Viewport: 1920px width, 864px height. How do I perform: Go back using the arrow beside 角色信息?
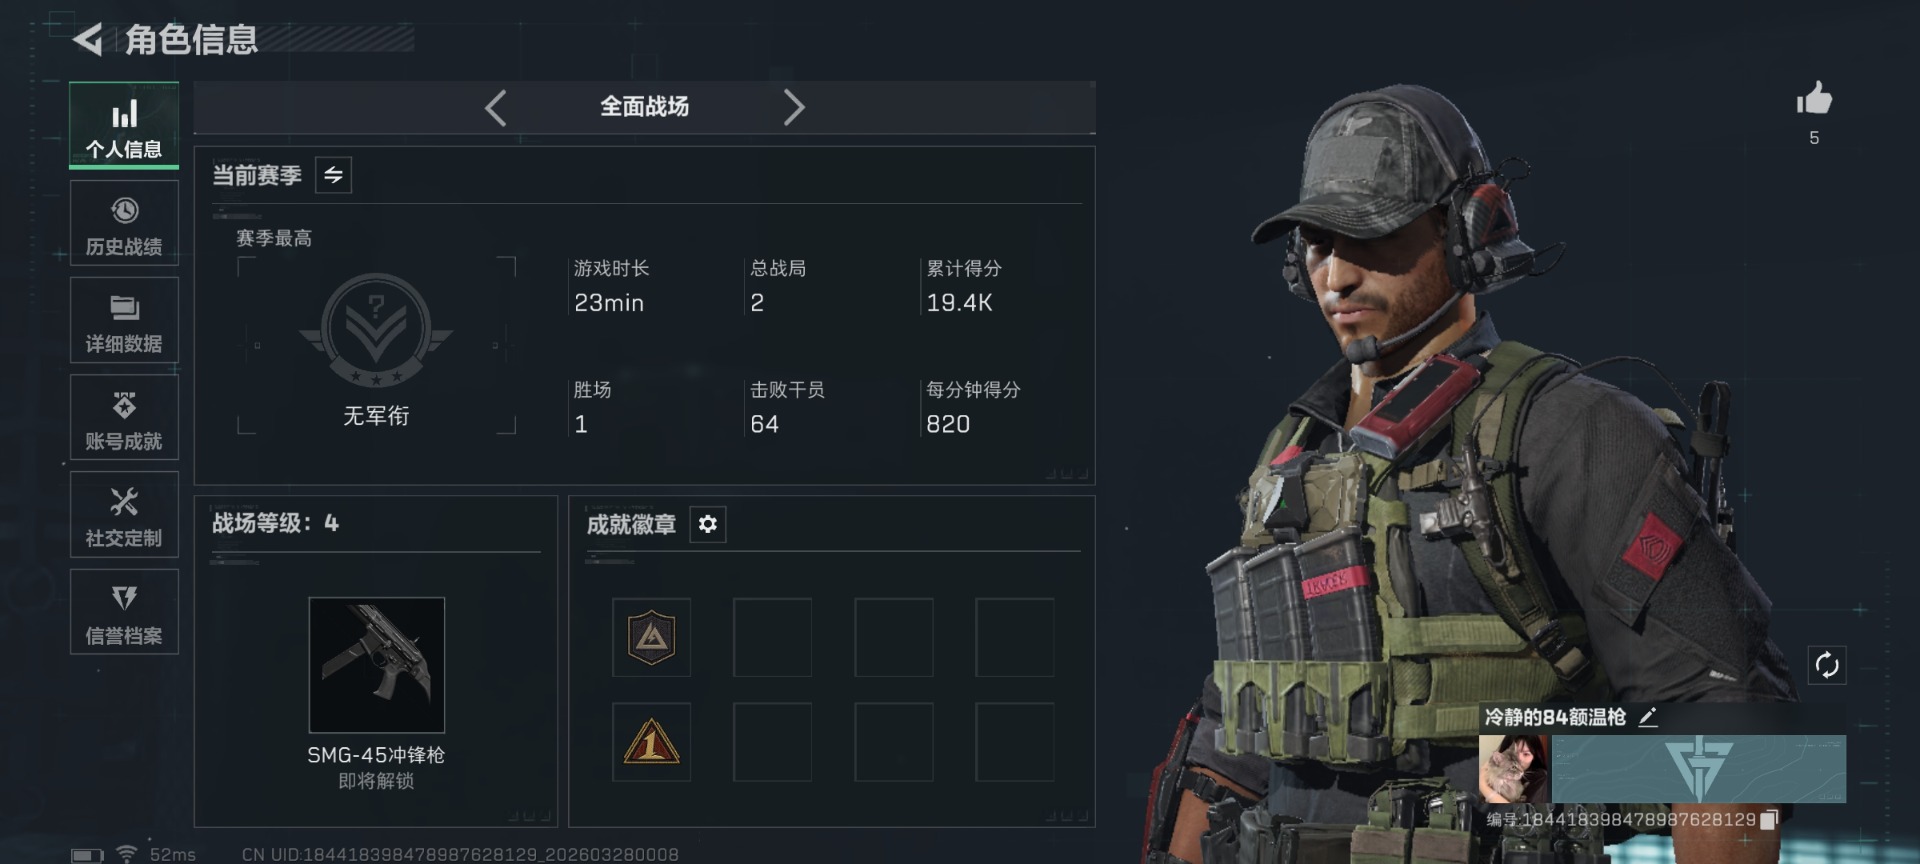(x=88, y=40)
